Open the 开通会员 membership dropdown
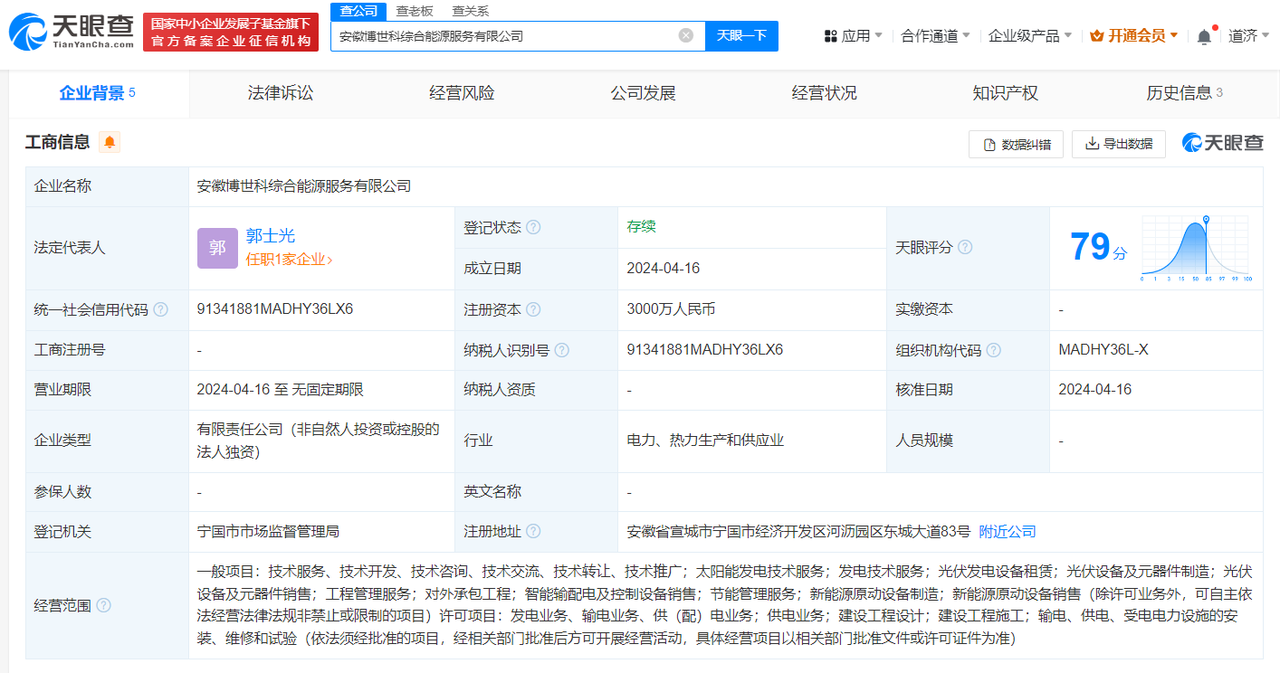Screen dimensions: 1280x673 [x=1134, y=36]
